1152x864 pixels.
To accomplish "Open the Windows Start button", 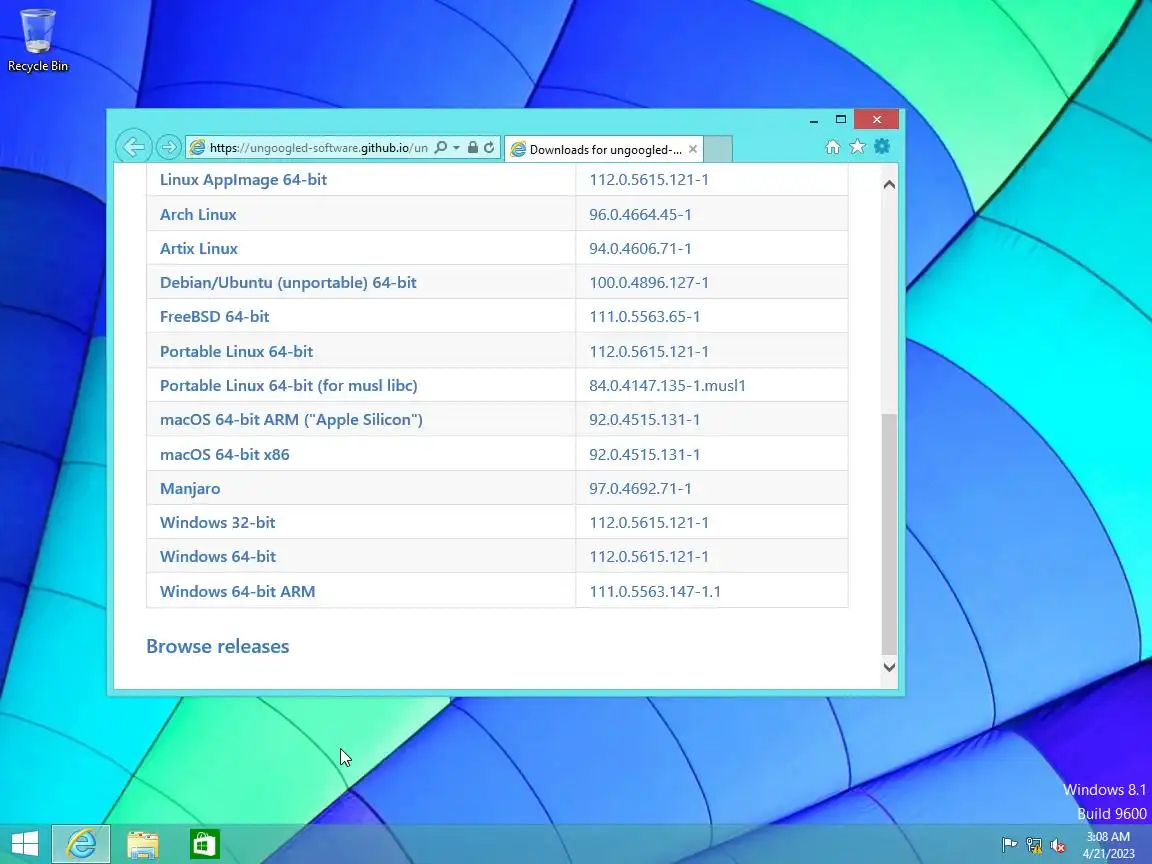I will tap(25, 844).
